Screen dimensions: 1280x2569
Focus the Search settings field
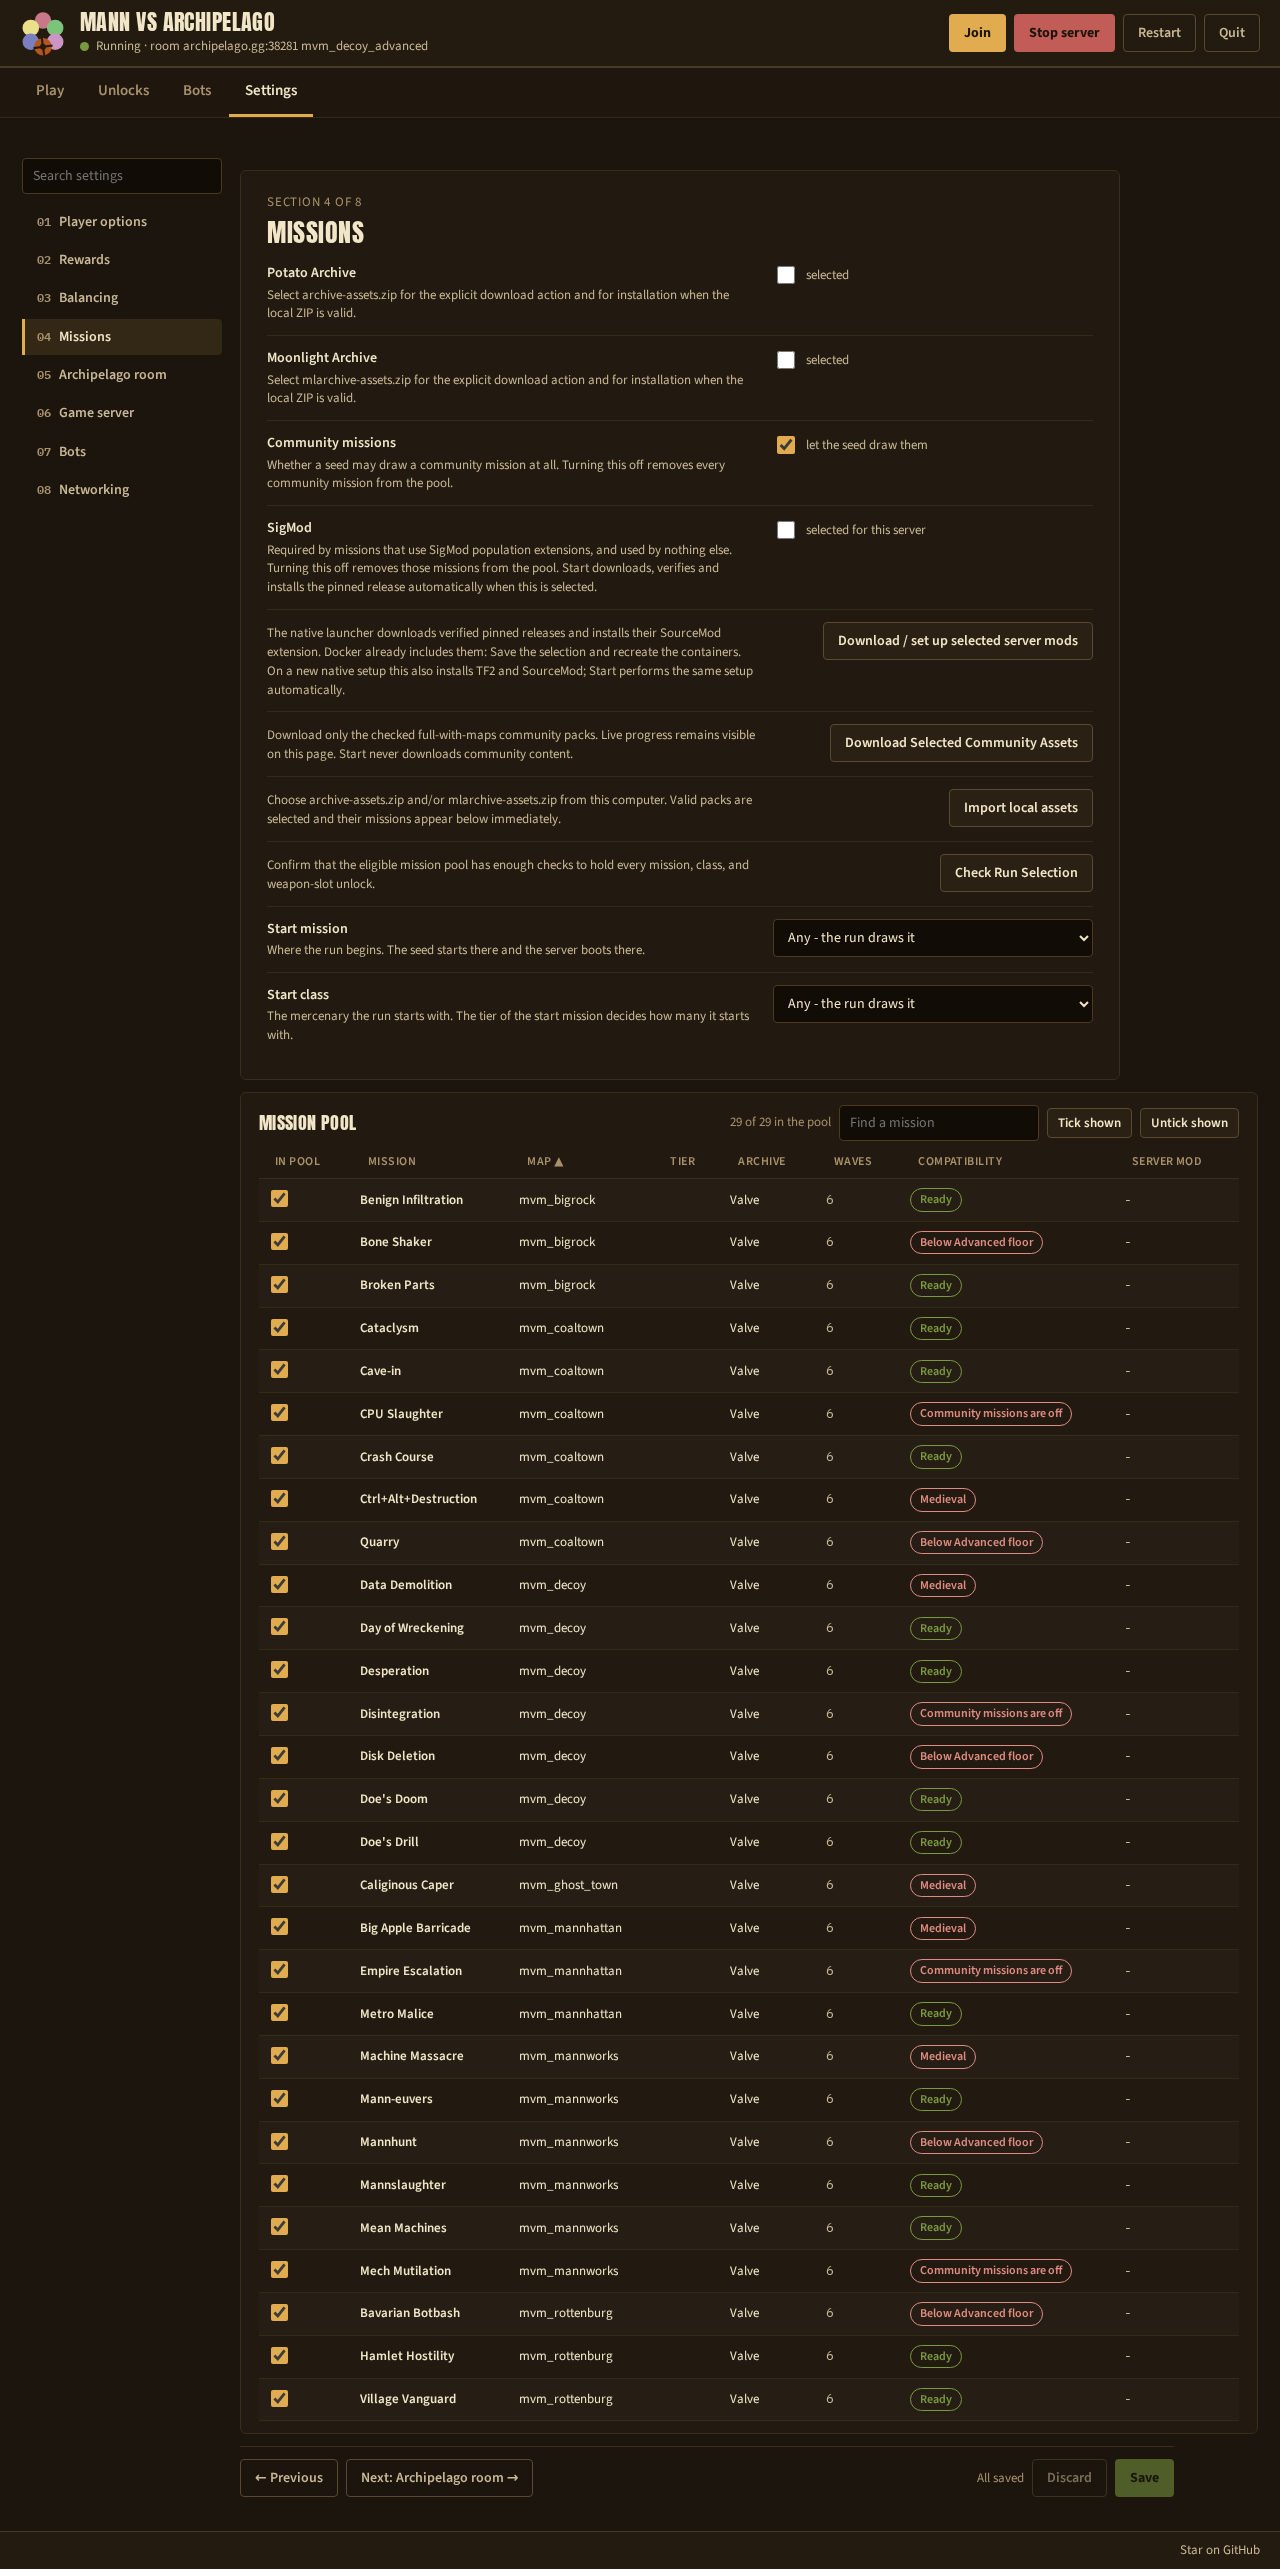(122, 176)
